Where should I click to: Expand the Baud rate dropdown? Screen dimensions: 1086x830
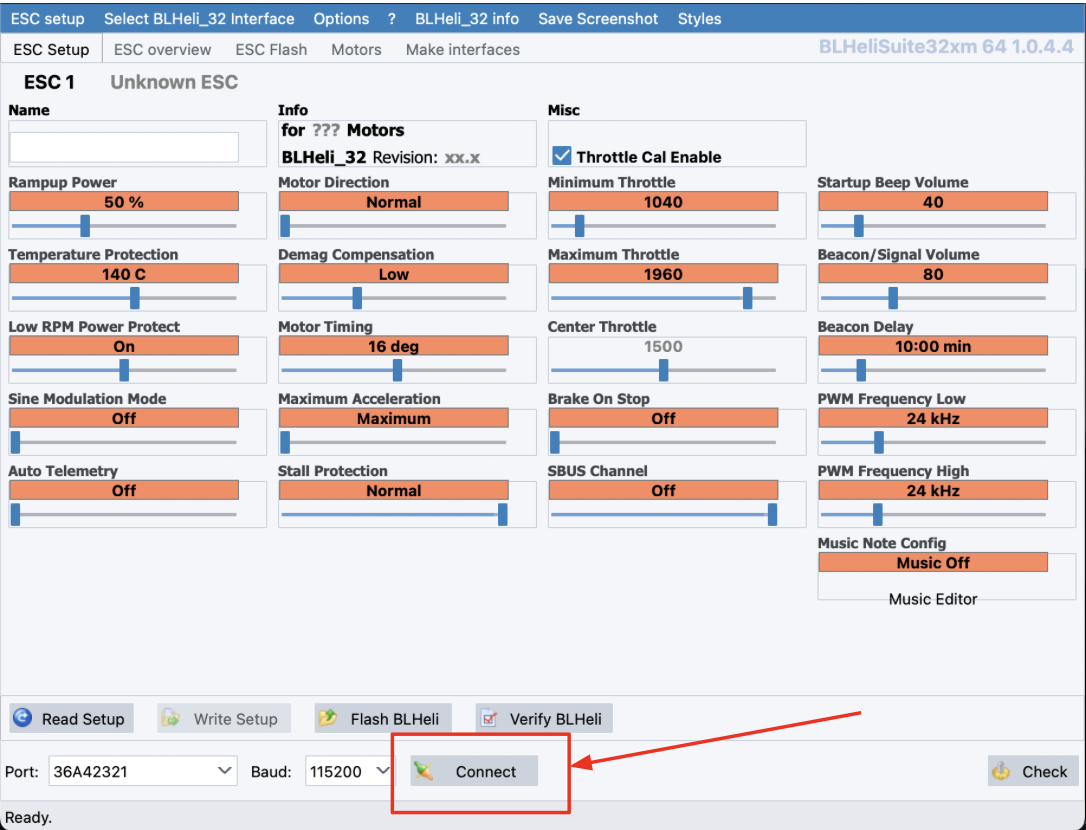point(382,771)
